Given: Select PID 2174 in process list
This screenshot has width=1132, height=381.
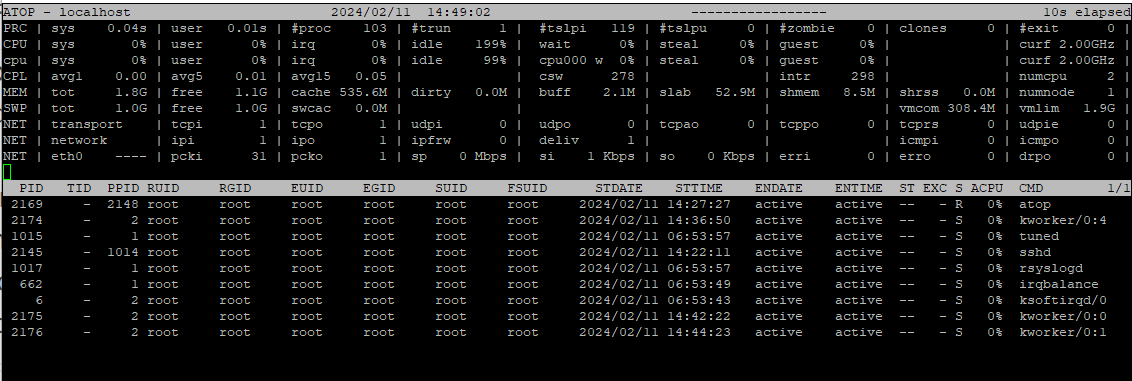Looking at the screenshot, I should [x=27, y=220].
